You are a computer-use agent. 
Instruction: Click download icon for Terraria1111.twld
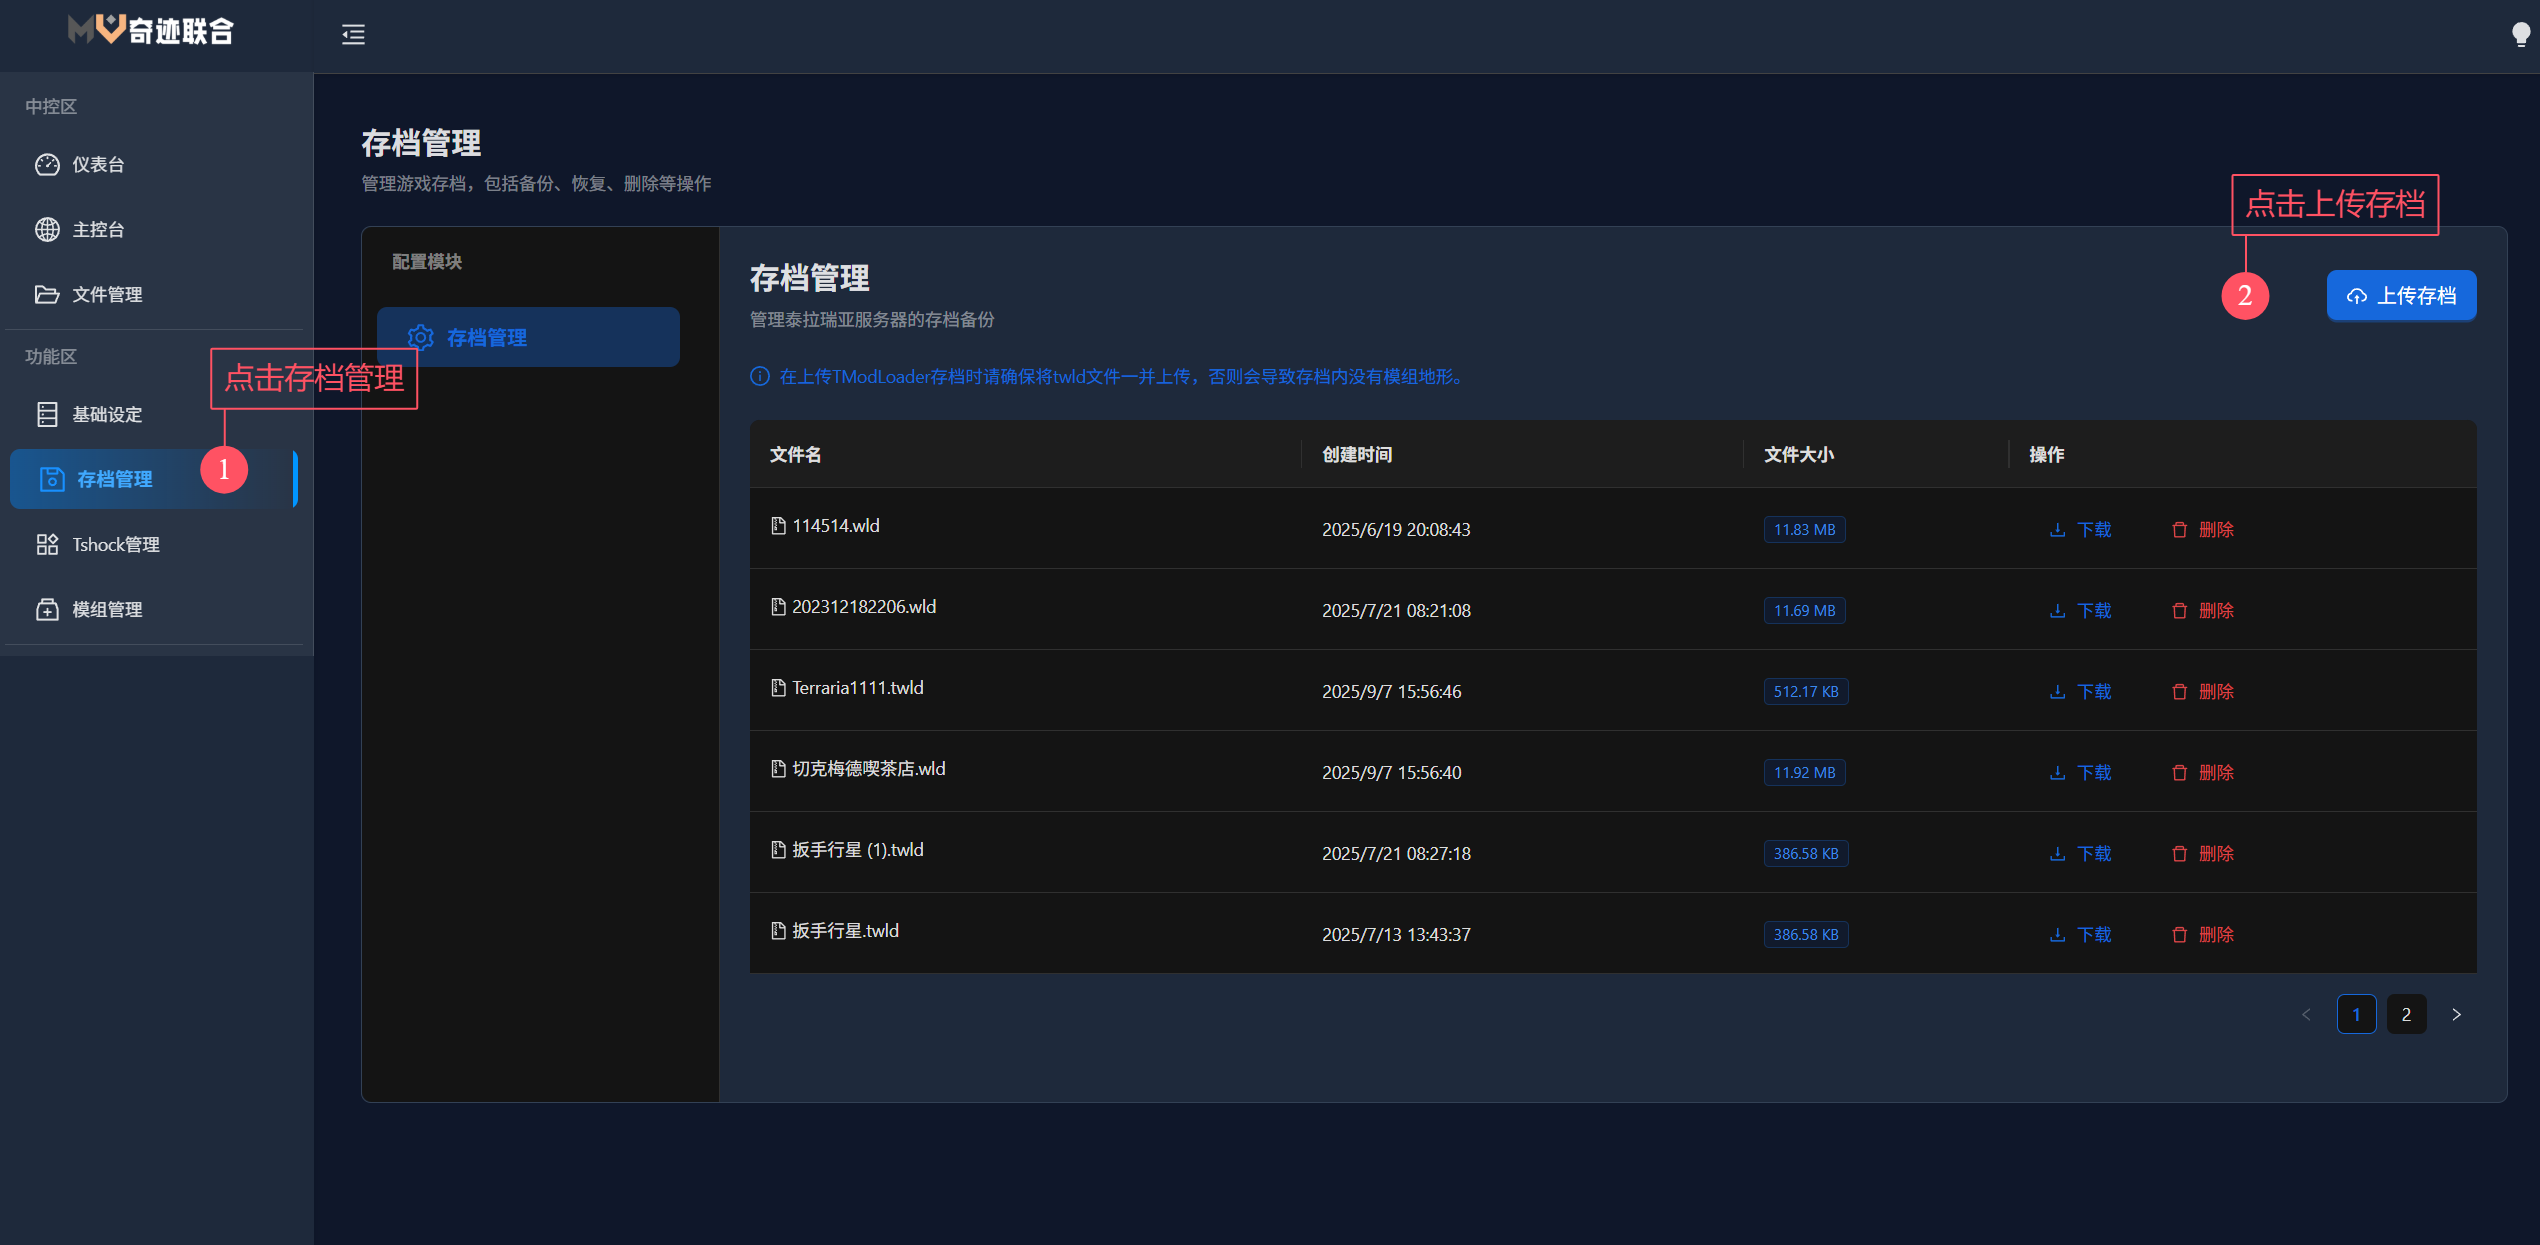coord(2057,692)
